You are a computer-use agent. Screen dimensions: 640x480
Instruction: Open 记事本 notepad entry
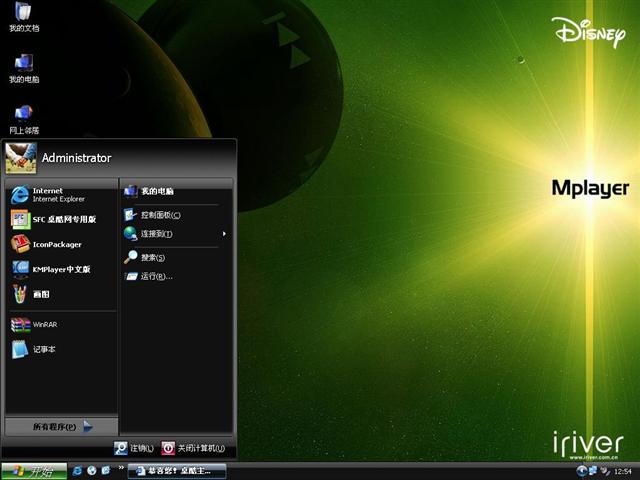click(x=61, y=349)
